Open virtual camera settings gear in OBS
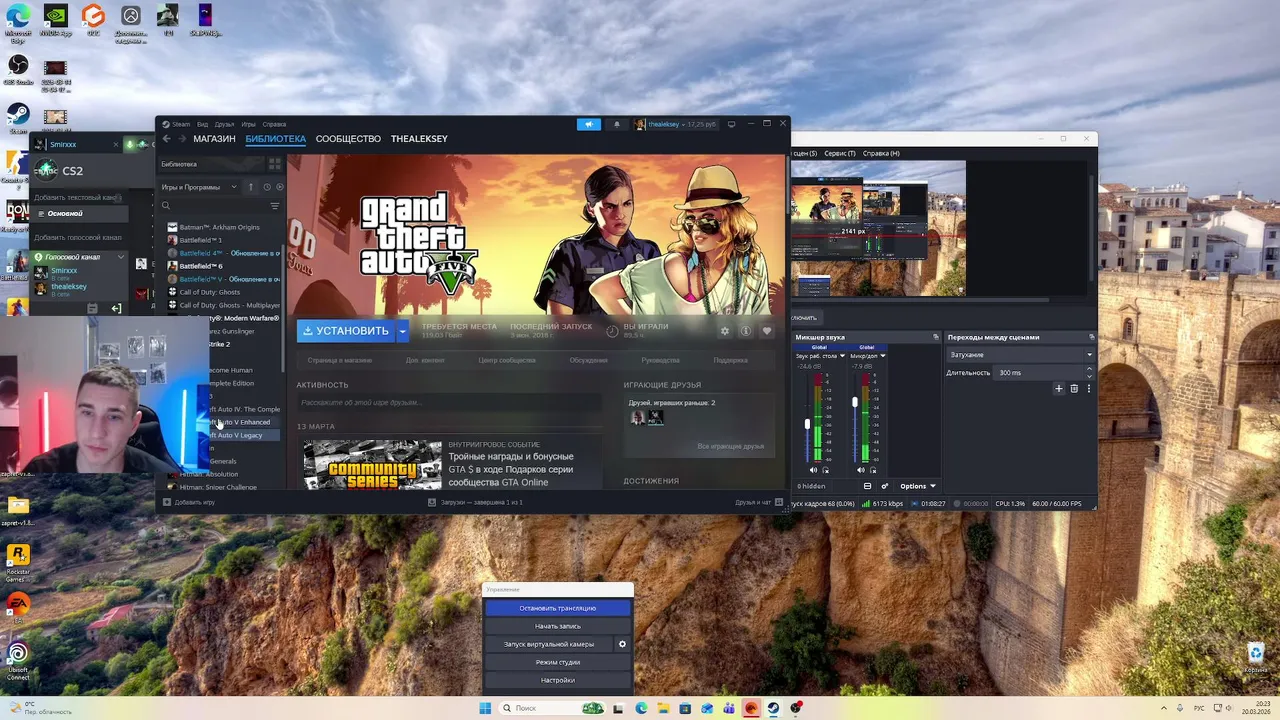1280x720 pixels. click(x=622, y=644)
